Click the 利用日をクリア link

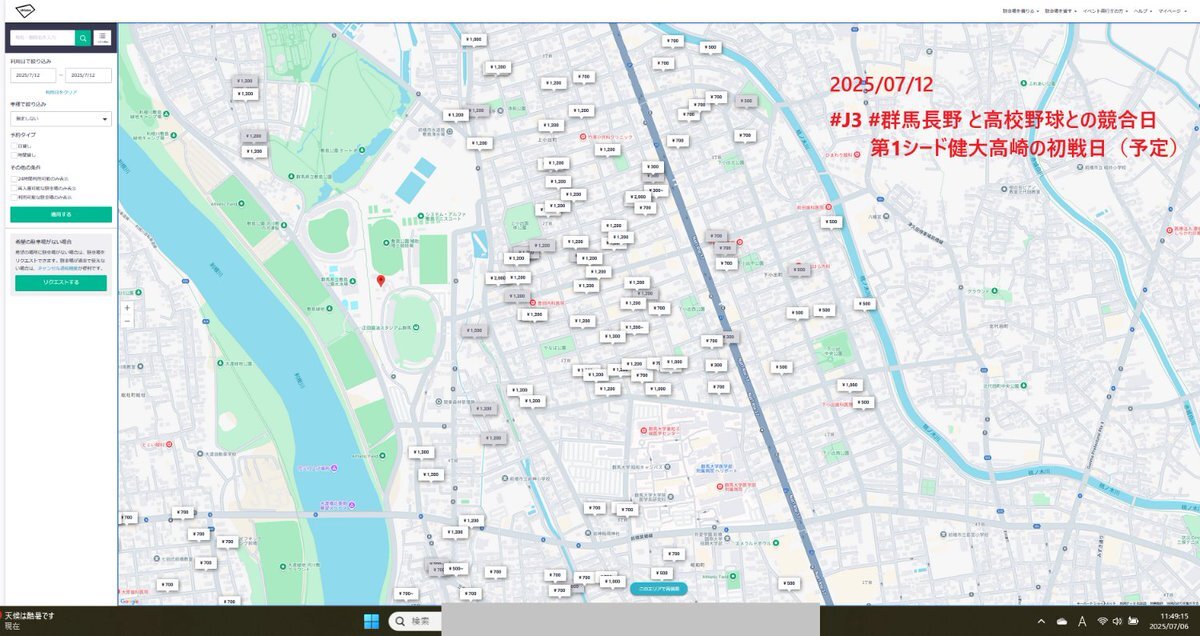click(61, 91)
